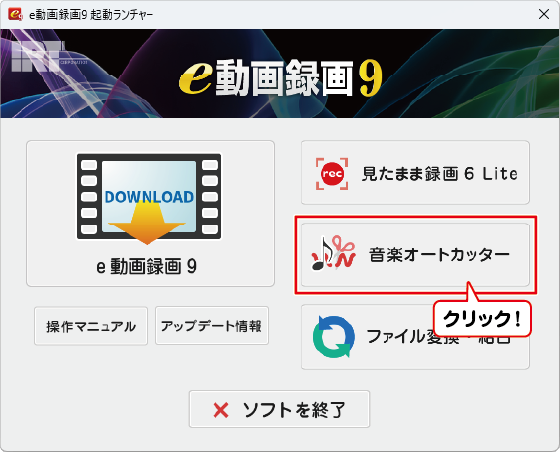Open 音楽オートカッター tool
This screenshot has width=560, height=452.
(415, 255)
